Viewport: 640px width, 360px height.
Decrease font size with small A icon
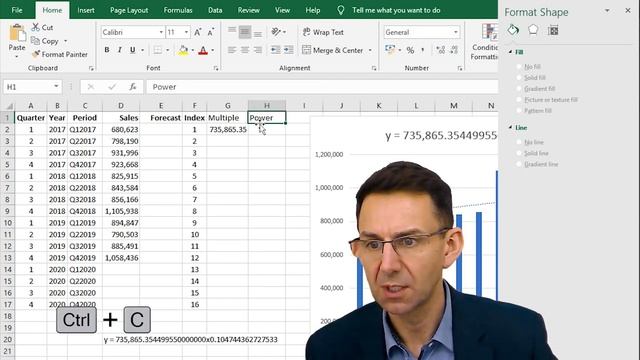pos(211,32)
